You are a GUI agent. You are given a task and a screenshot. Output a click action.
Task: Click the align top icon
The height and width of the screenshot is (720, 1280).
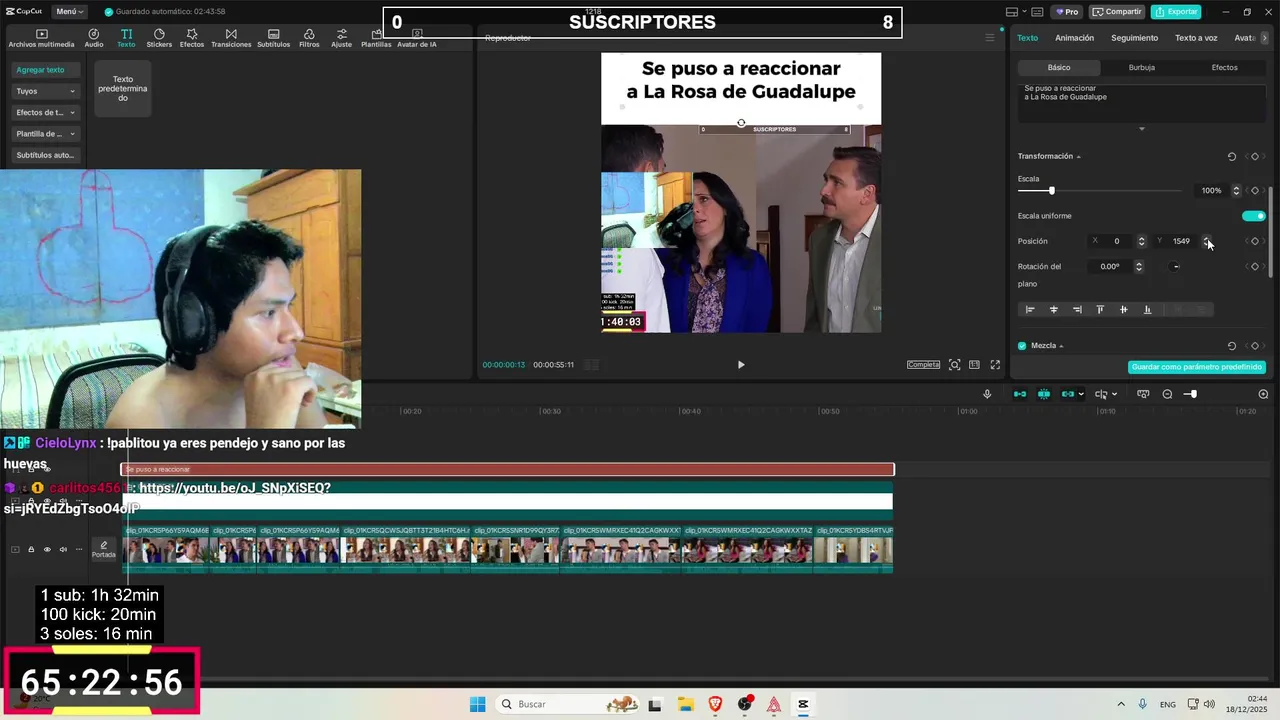[1100, 310]
